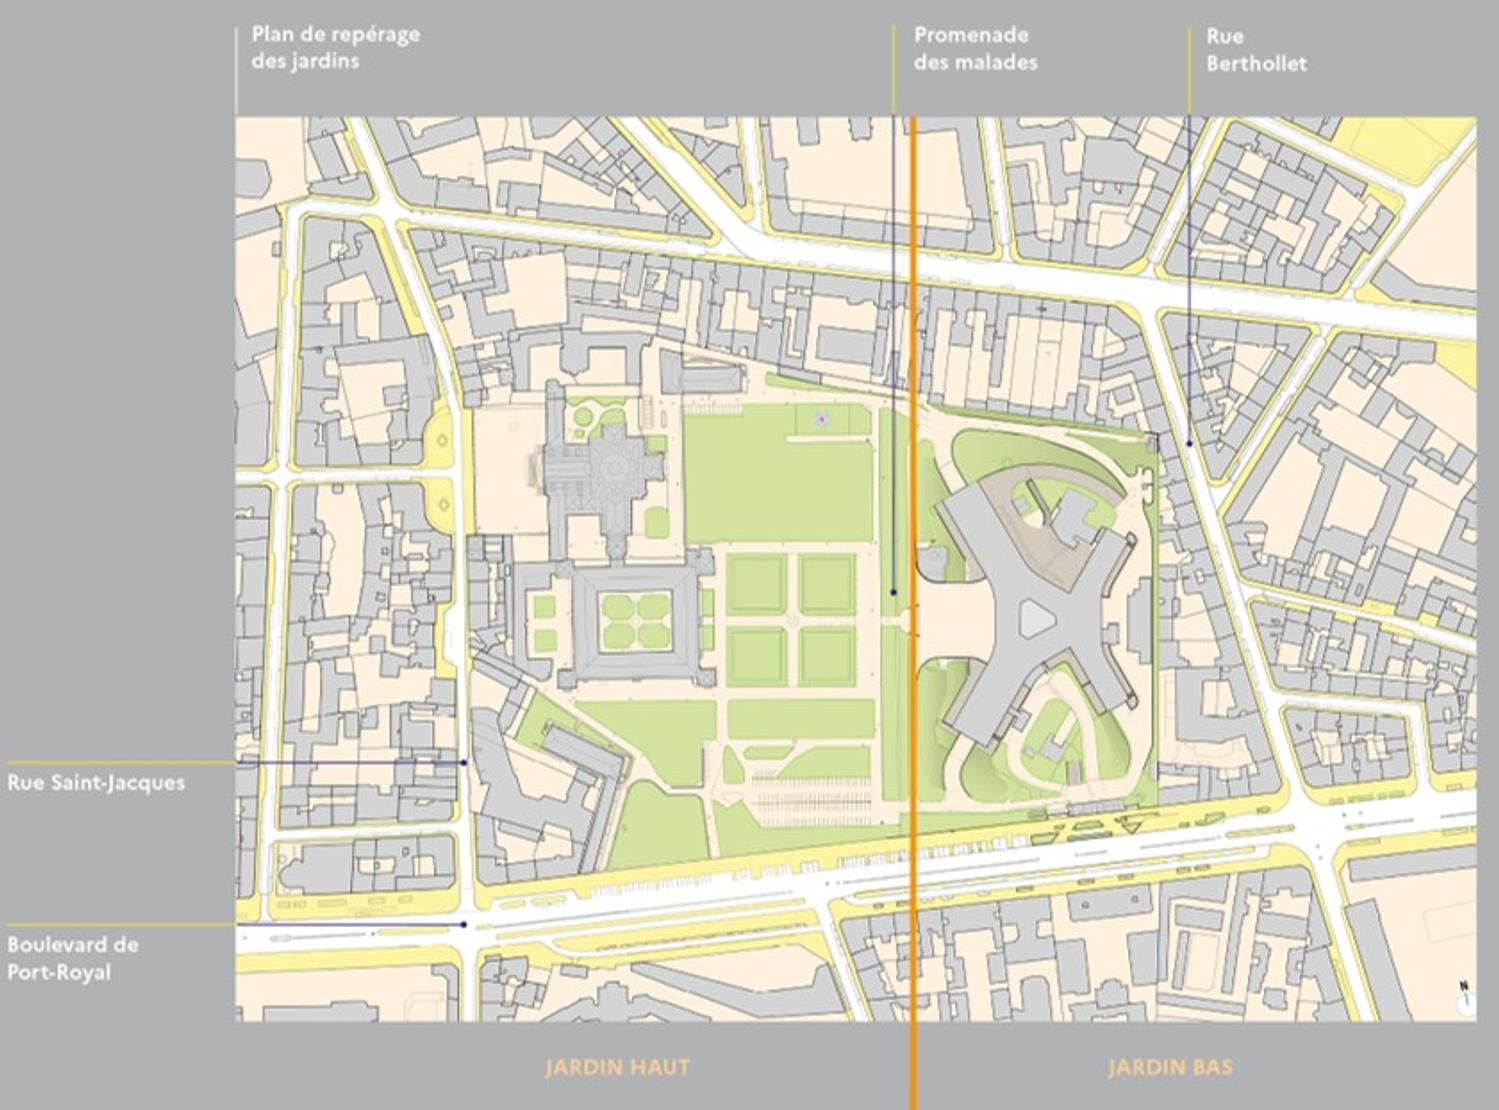Click the Plan de repérage des jardins title

coord(335,47)
